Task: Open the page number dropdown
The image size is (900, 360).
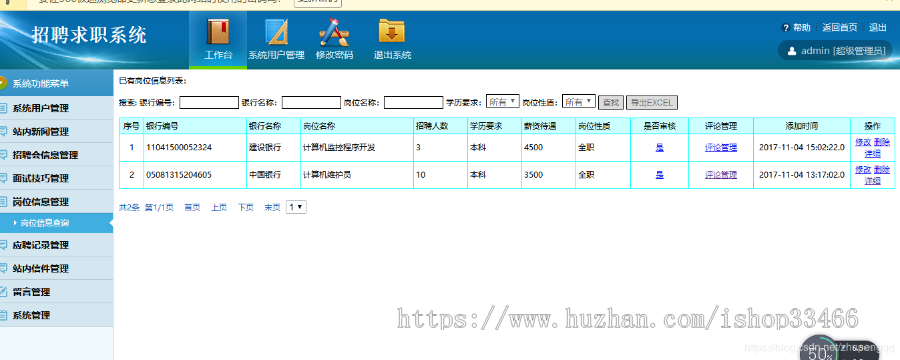Action: point(296,207)
